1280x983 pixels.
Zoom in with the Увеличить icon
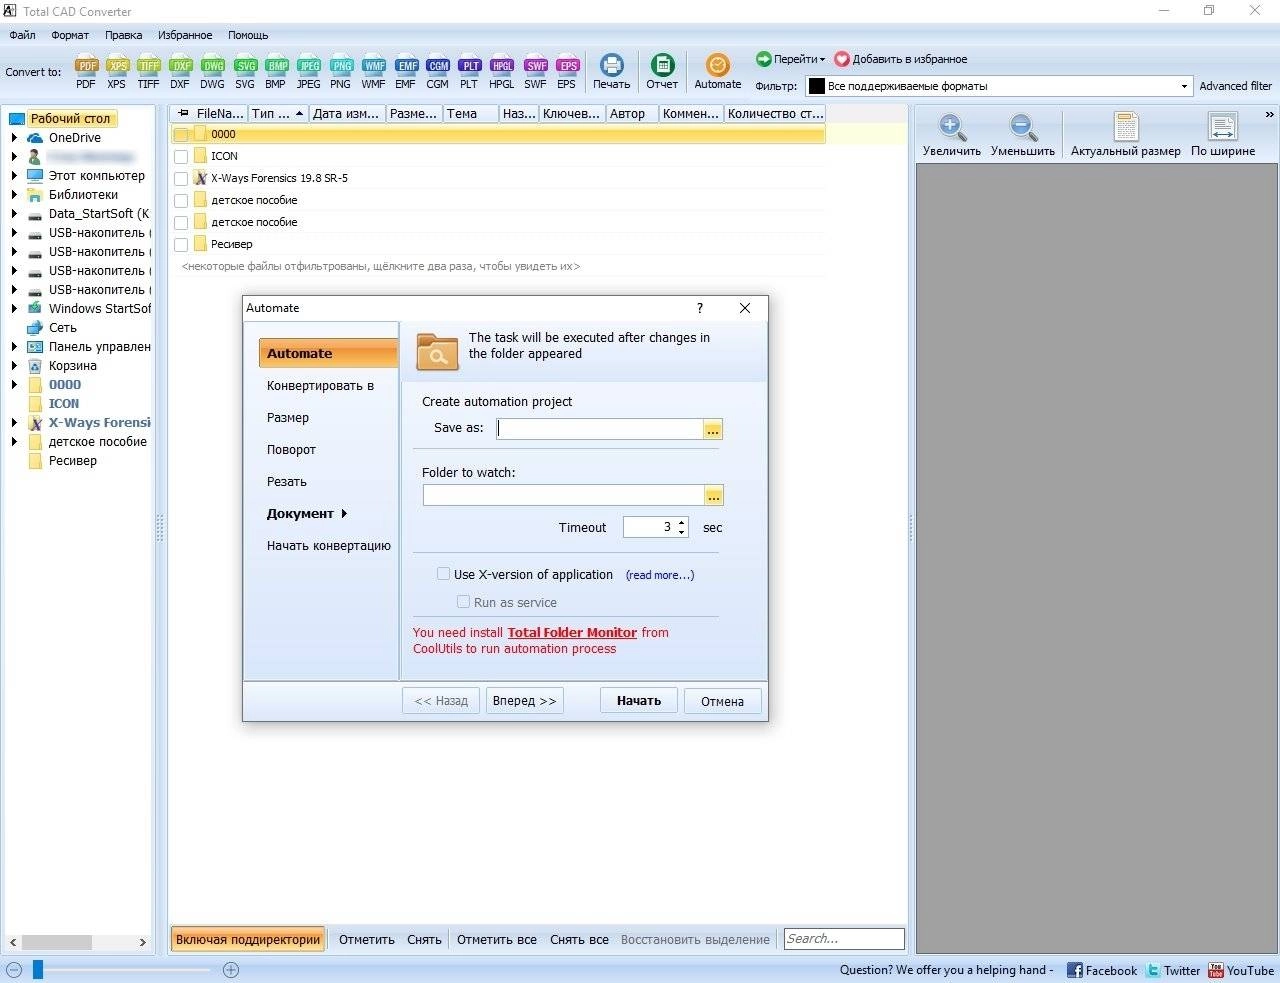point(951,135)
